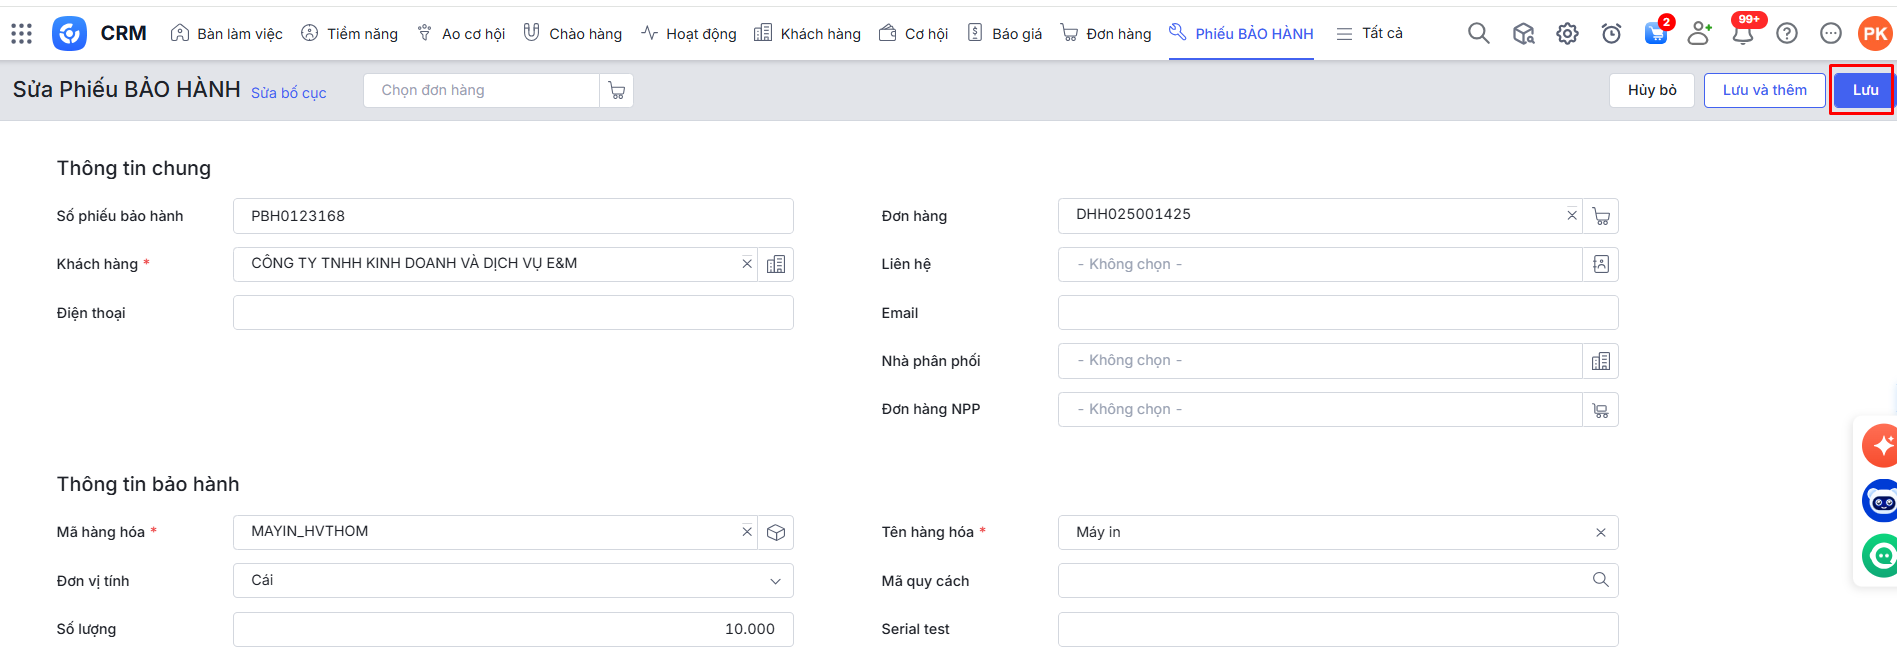
Task: Expand the Đơn vị tính dropdown
Action: click(775, 581)
